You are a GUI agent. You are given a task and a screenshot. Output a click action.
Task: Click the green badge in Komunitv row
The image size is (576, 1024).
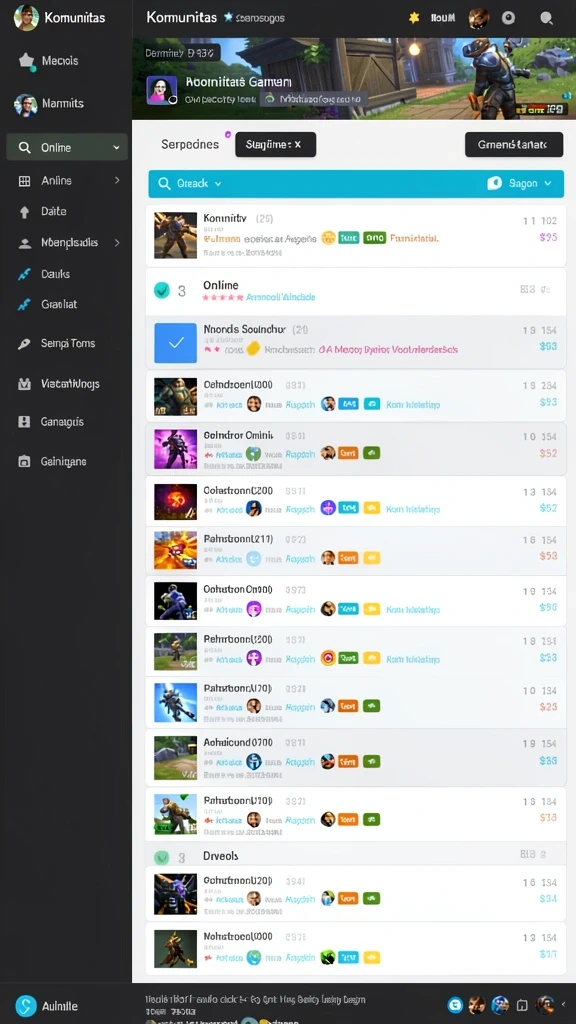click(x=374, y=238)
